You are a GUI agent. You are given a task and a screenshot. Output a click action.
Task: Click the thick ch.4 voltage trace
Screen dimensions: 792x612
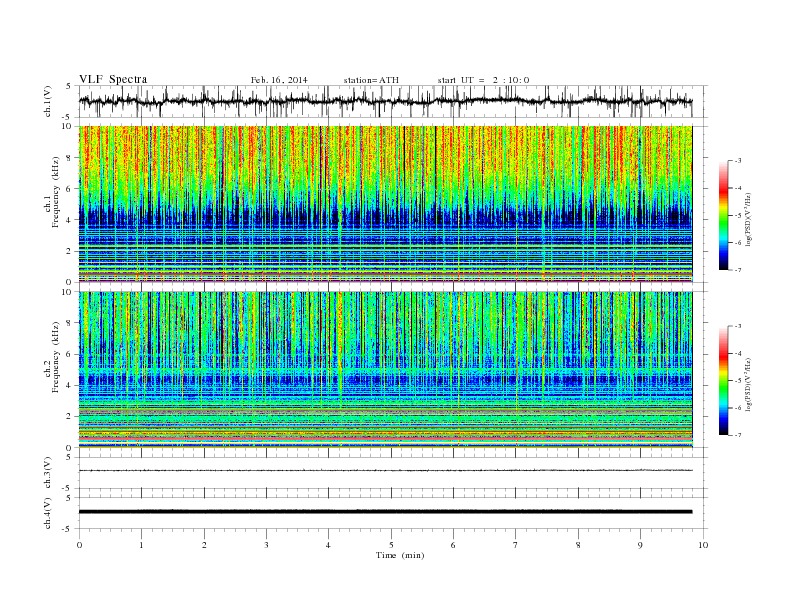(x=385, y=512)
